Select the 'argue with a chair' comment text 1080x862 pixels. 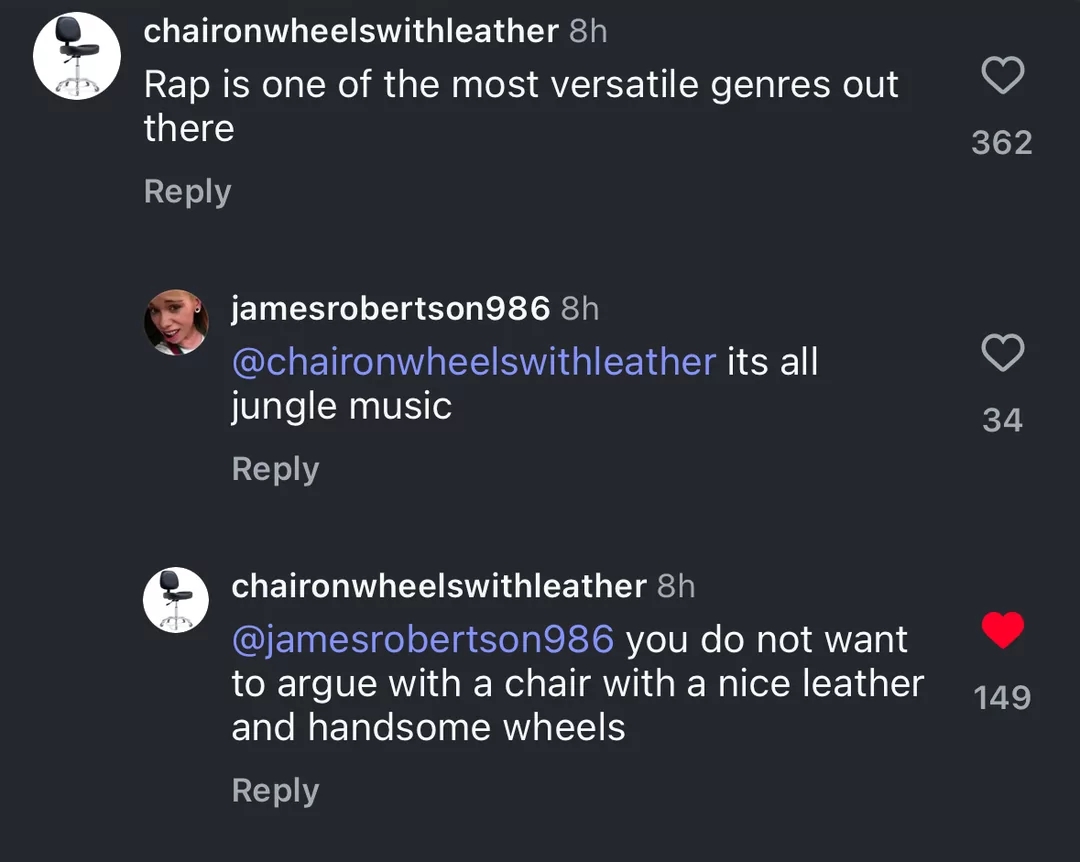click(578, 683)
